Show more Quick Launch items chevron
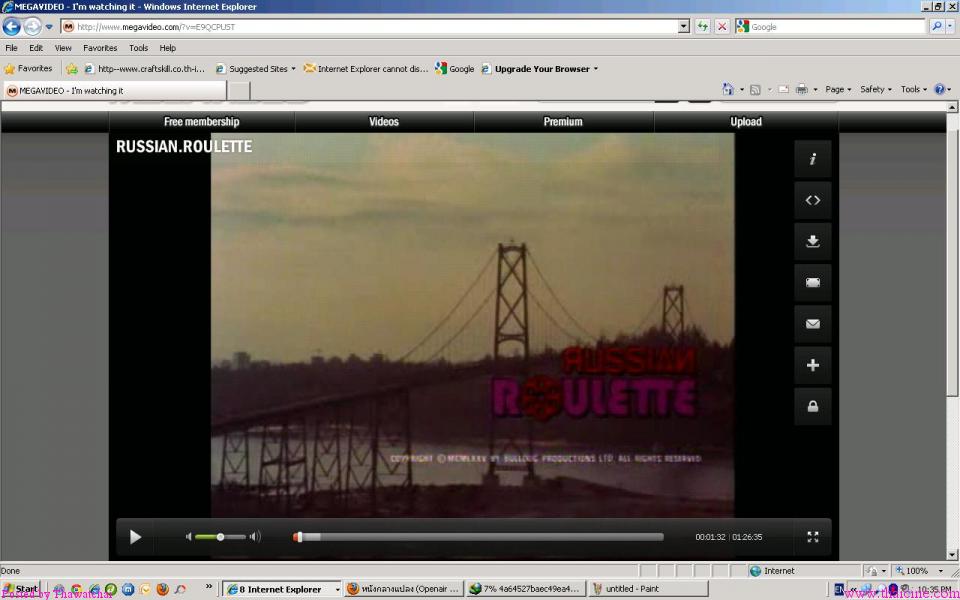The height and width of the screenshot is (600, 960). coord(209,587)
